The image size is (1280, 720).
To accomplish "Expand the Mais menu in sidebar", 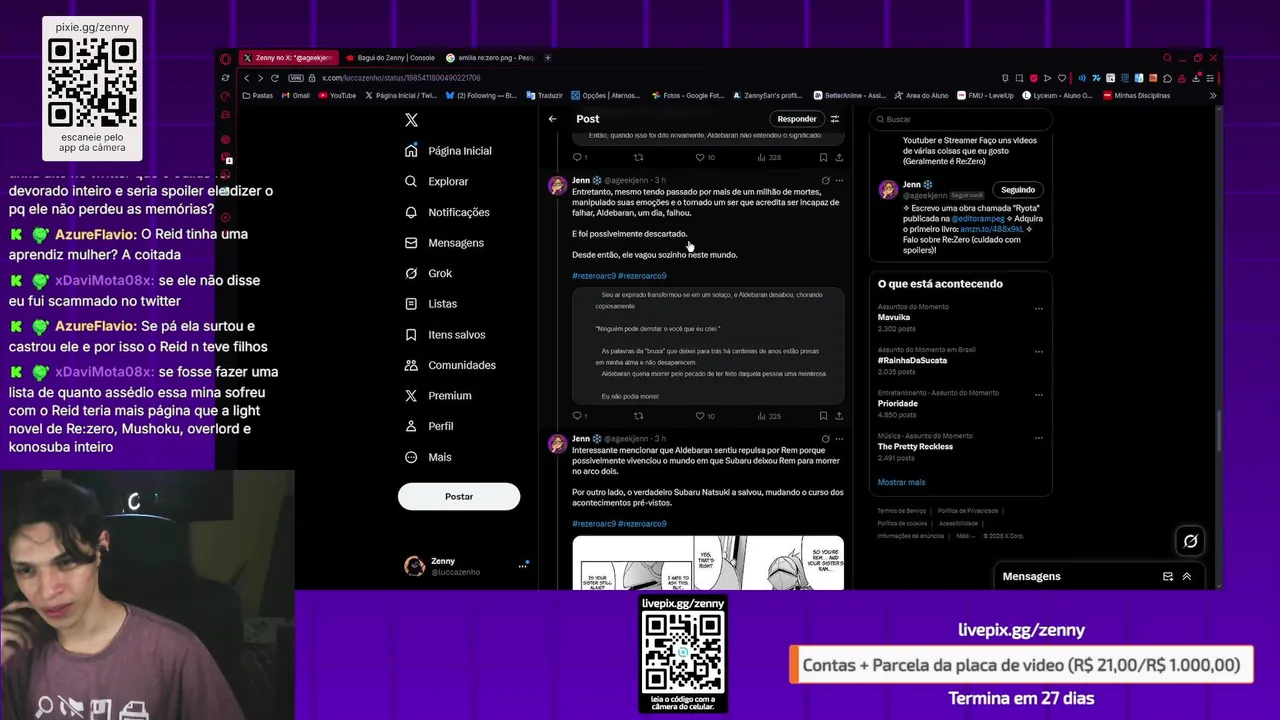I will pyautogui.click(x=428, y=457).
